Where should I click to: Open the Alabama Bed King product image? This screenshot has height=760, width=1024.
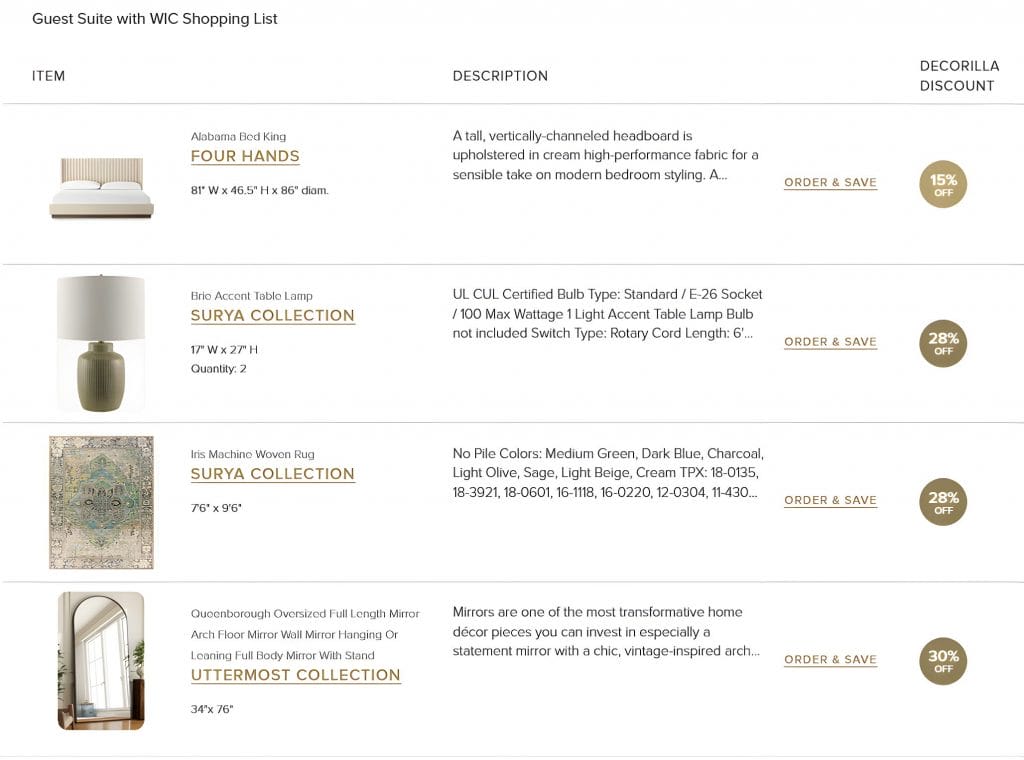[x=101, y=188]
